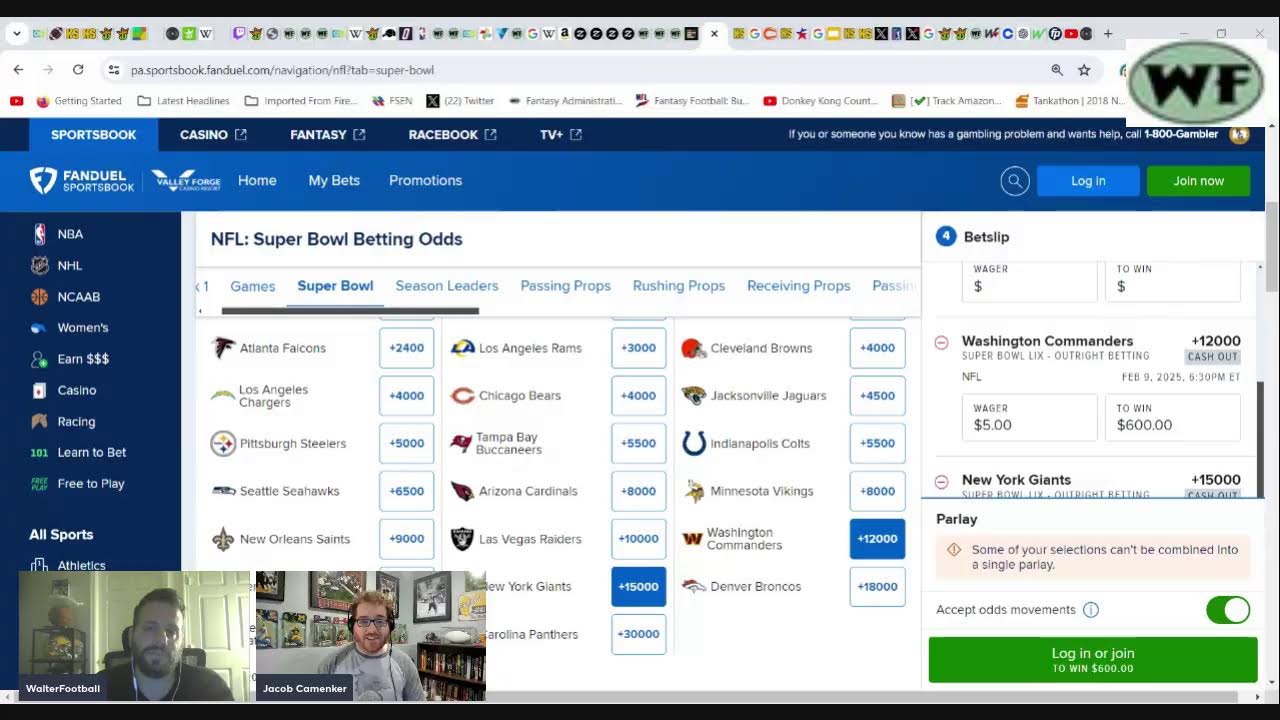Open the tab search dropdown arrow
Viewport: 1280px width, 720px height.
pos(17,33)
